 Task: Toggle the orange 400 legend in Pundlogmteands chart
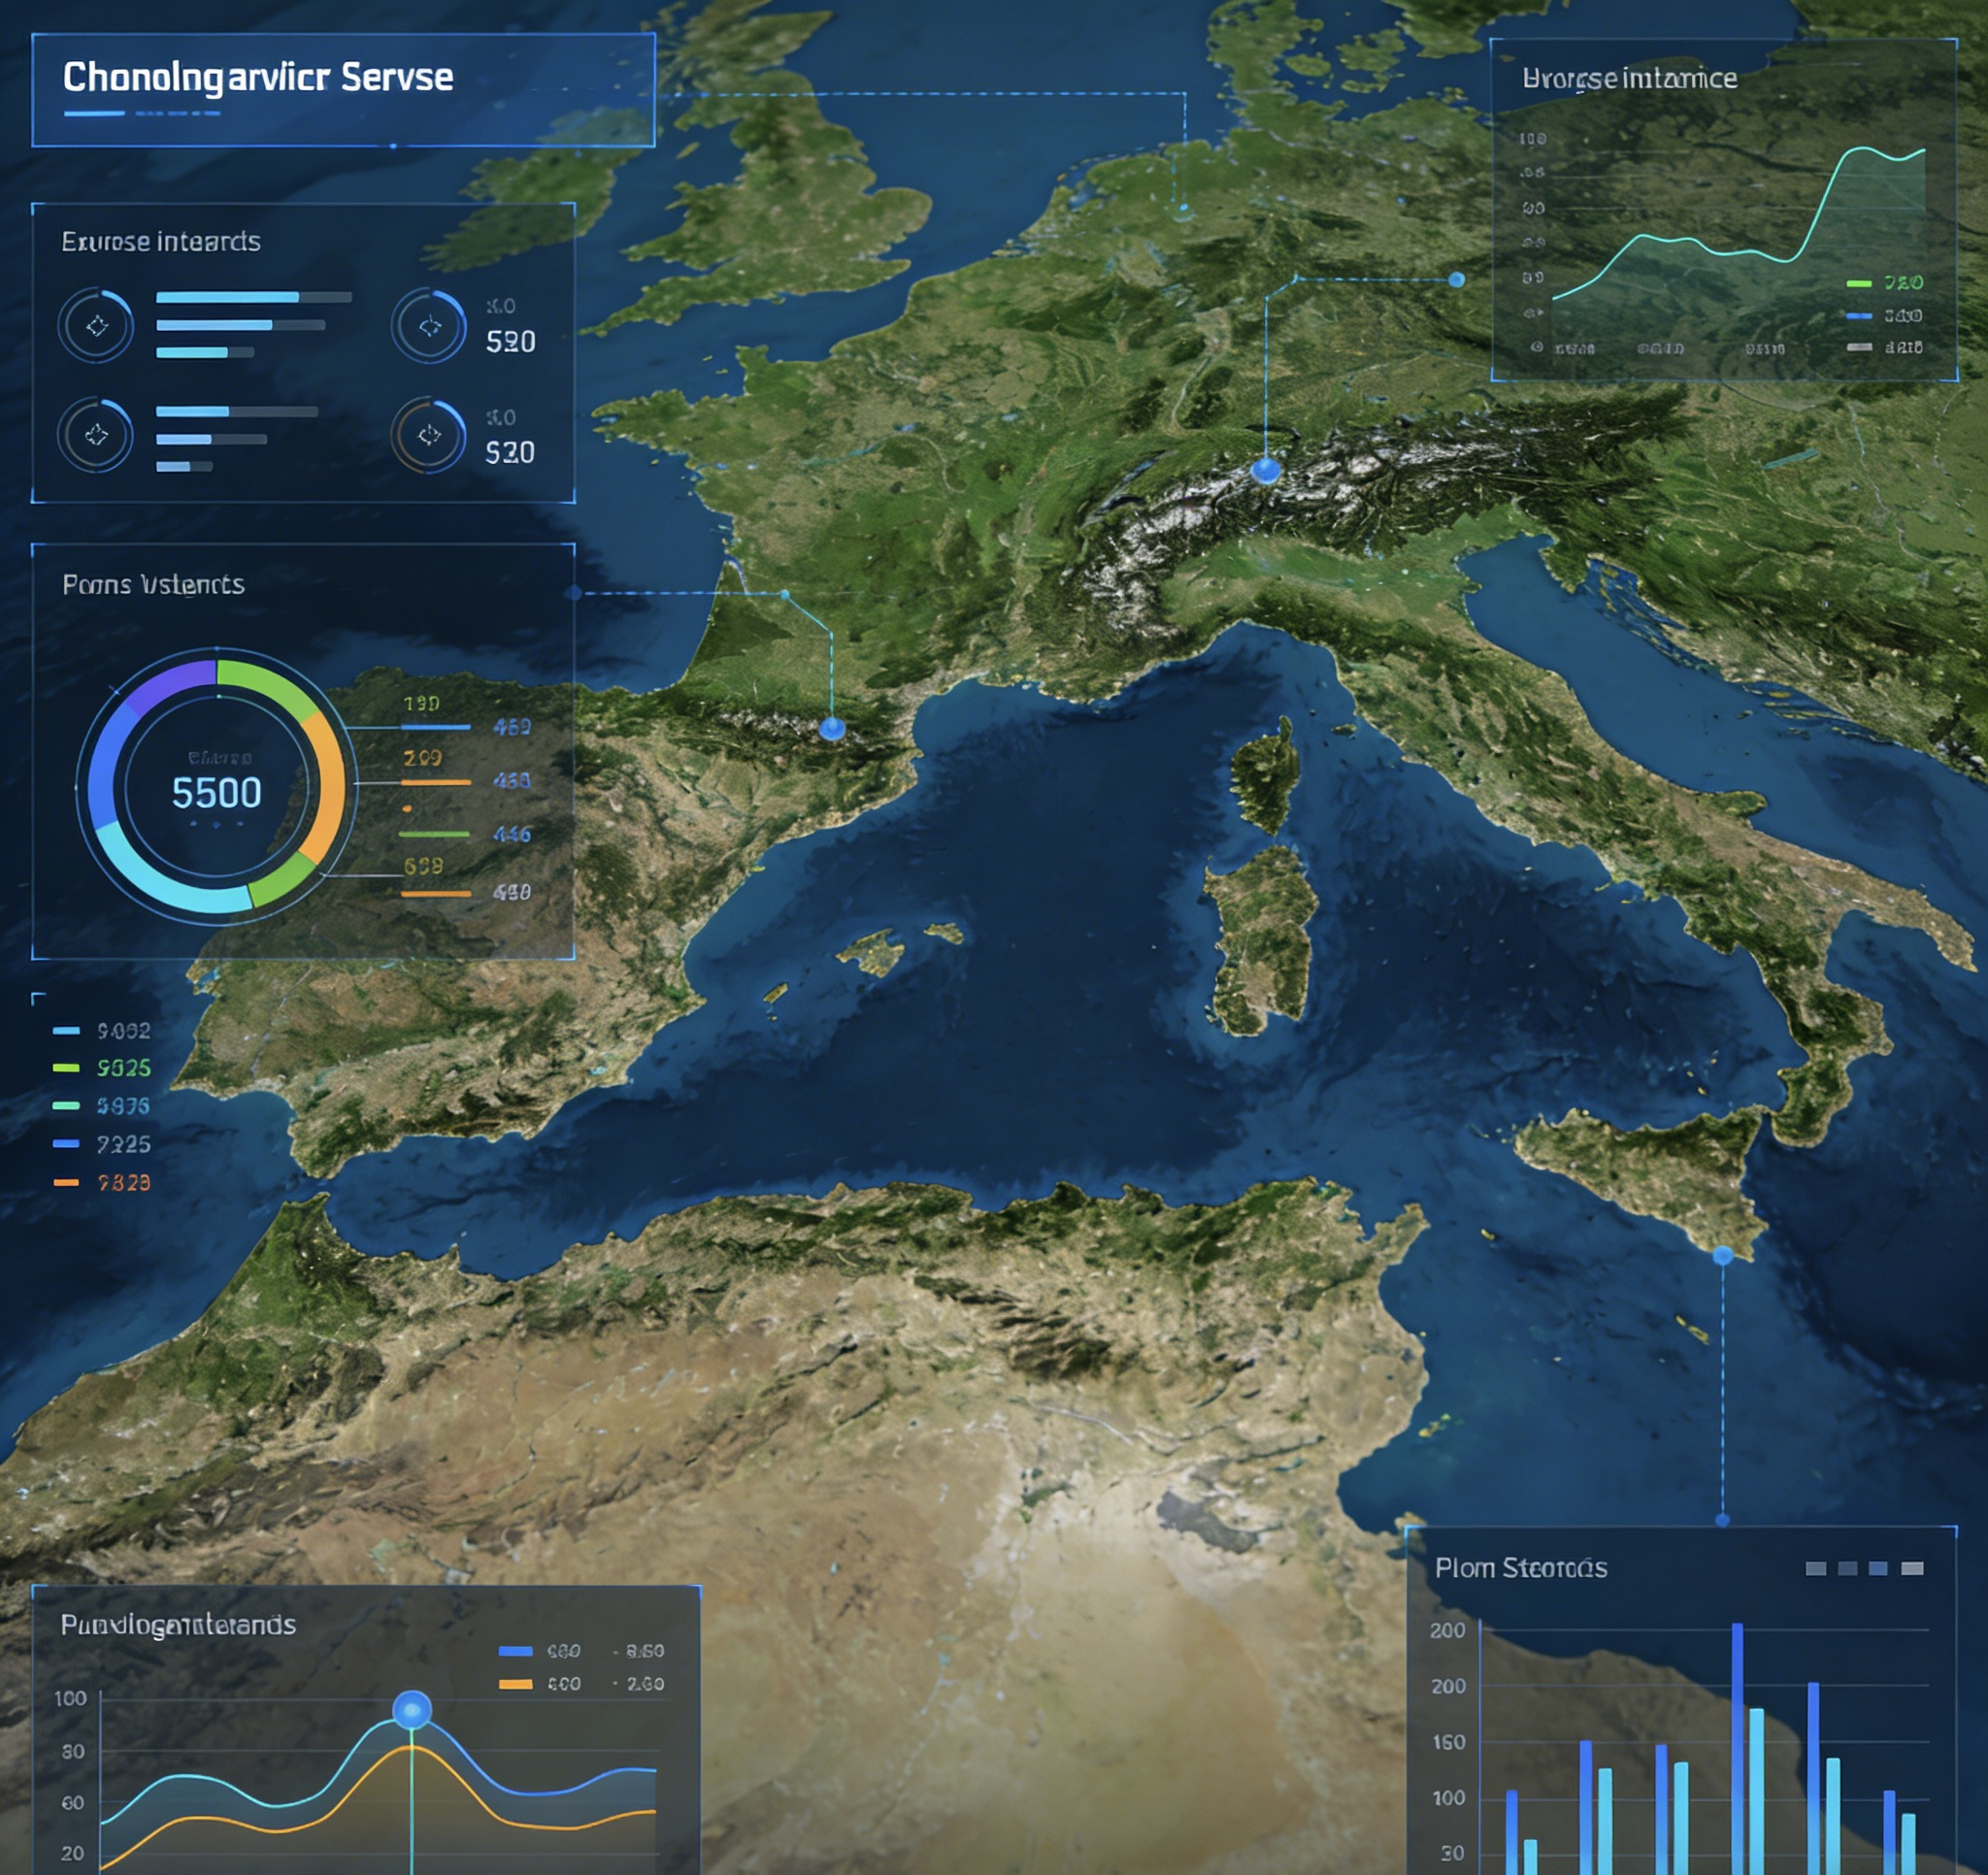pyautogui.click(x=516, y=1684)
